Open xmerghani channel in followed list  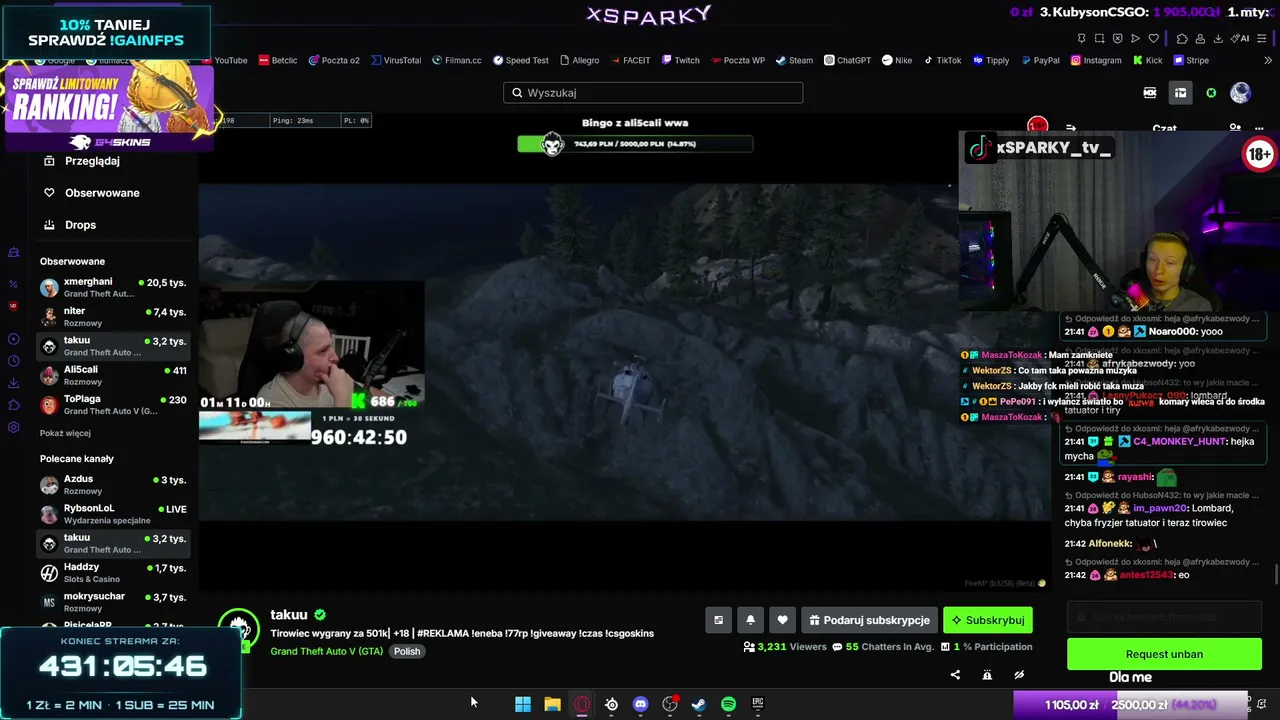[x=113, y=288]
